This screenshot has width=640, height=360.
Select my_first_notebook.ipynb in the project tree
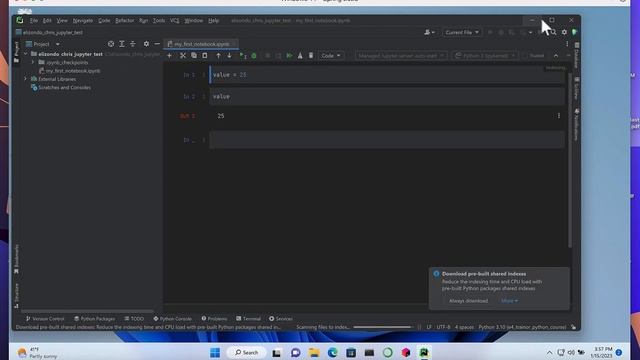[x=70, y=71]
